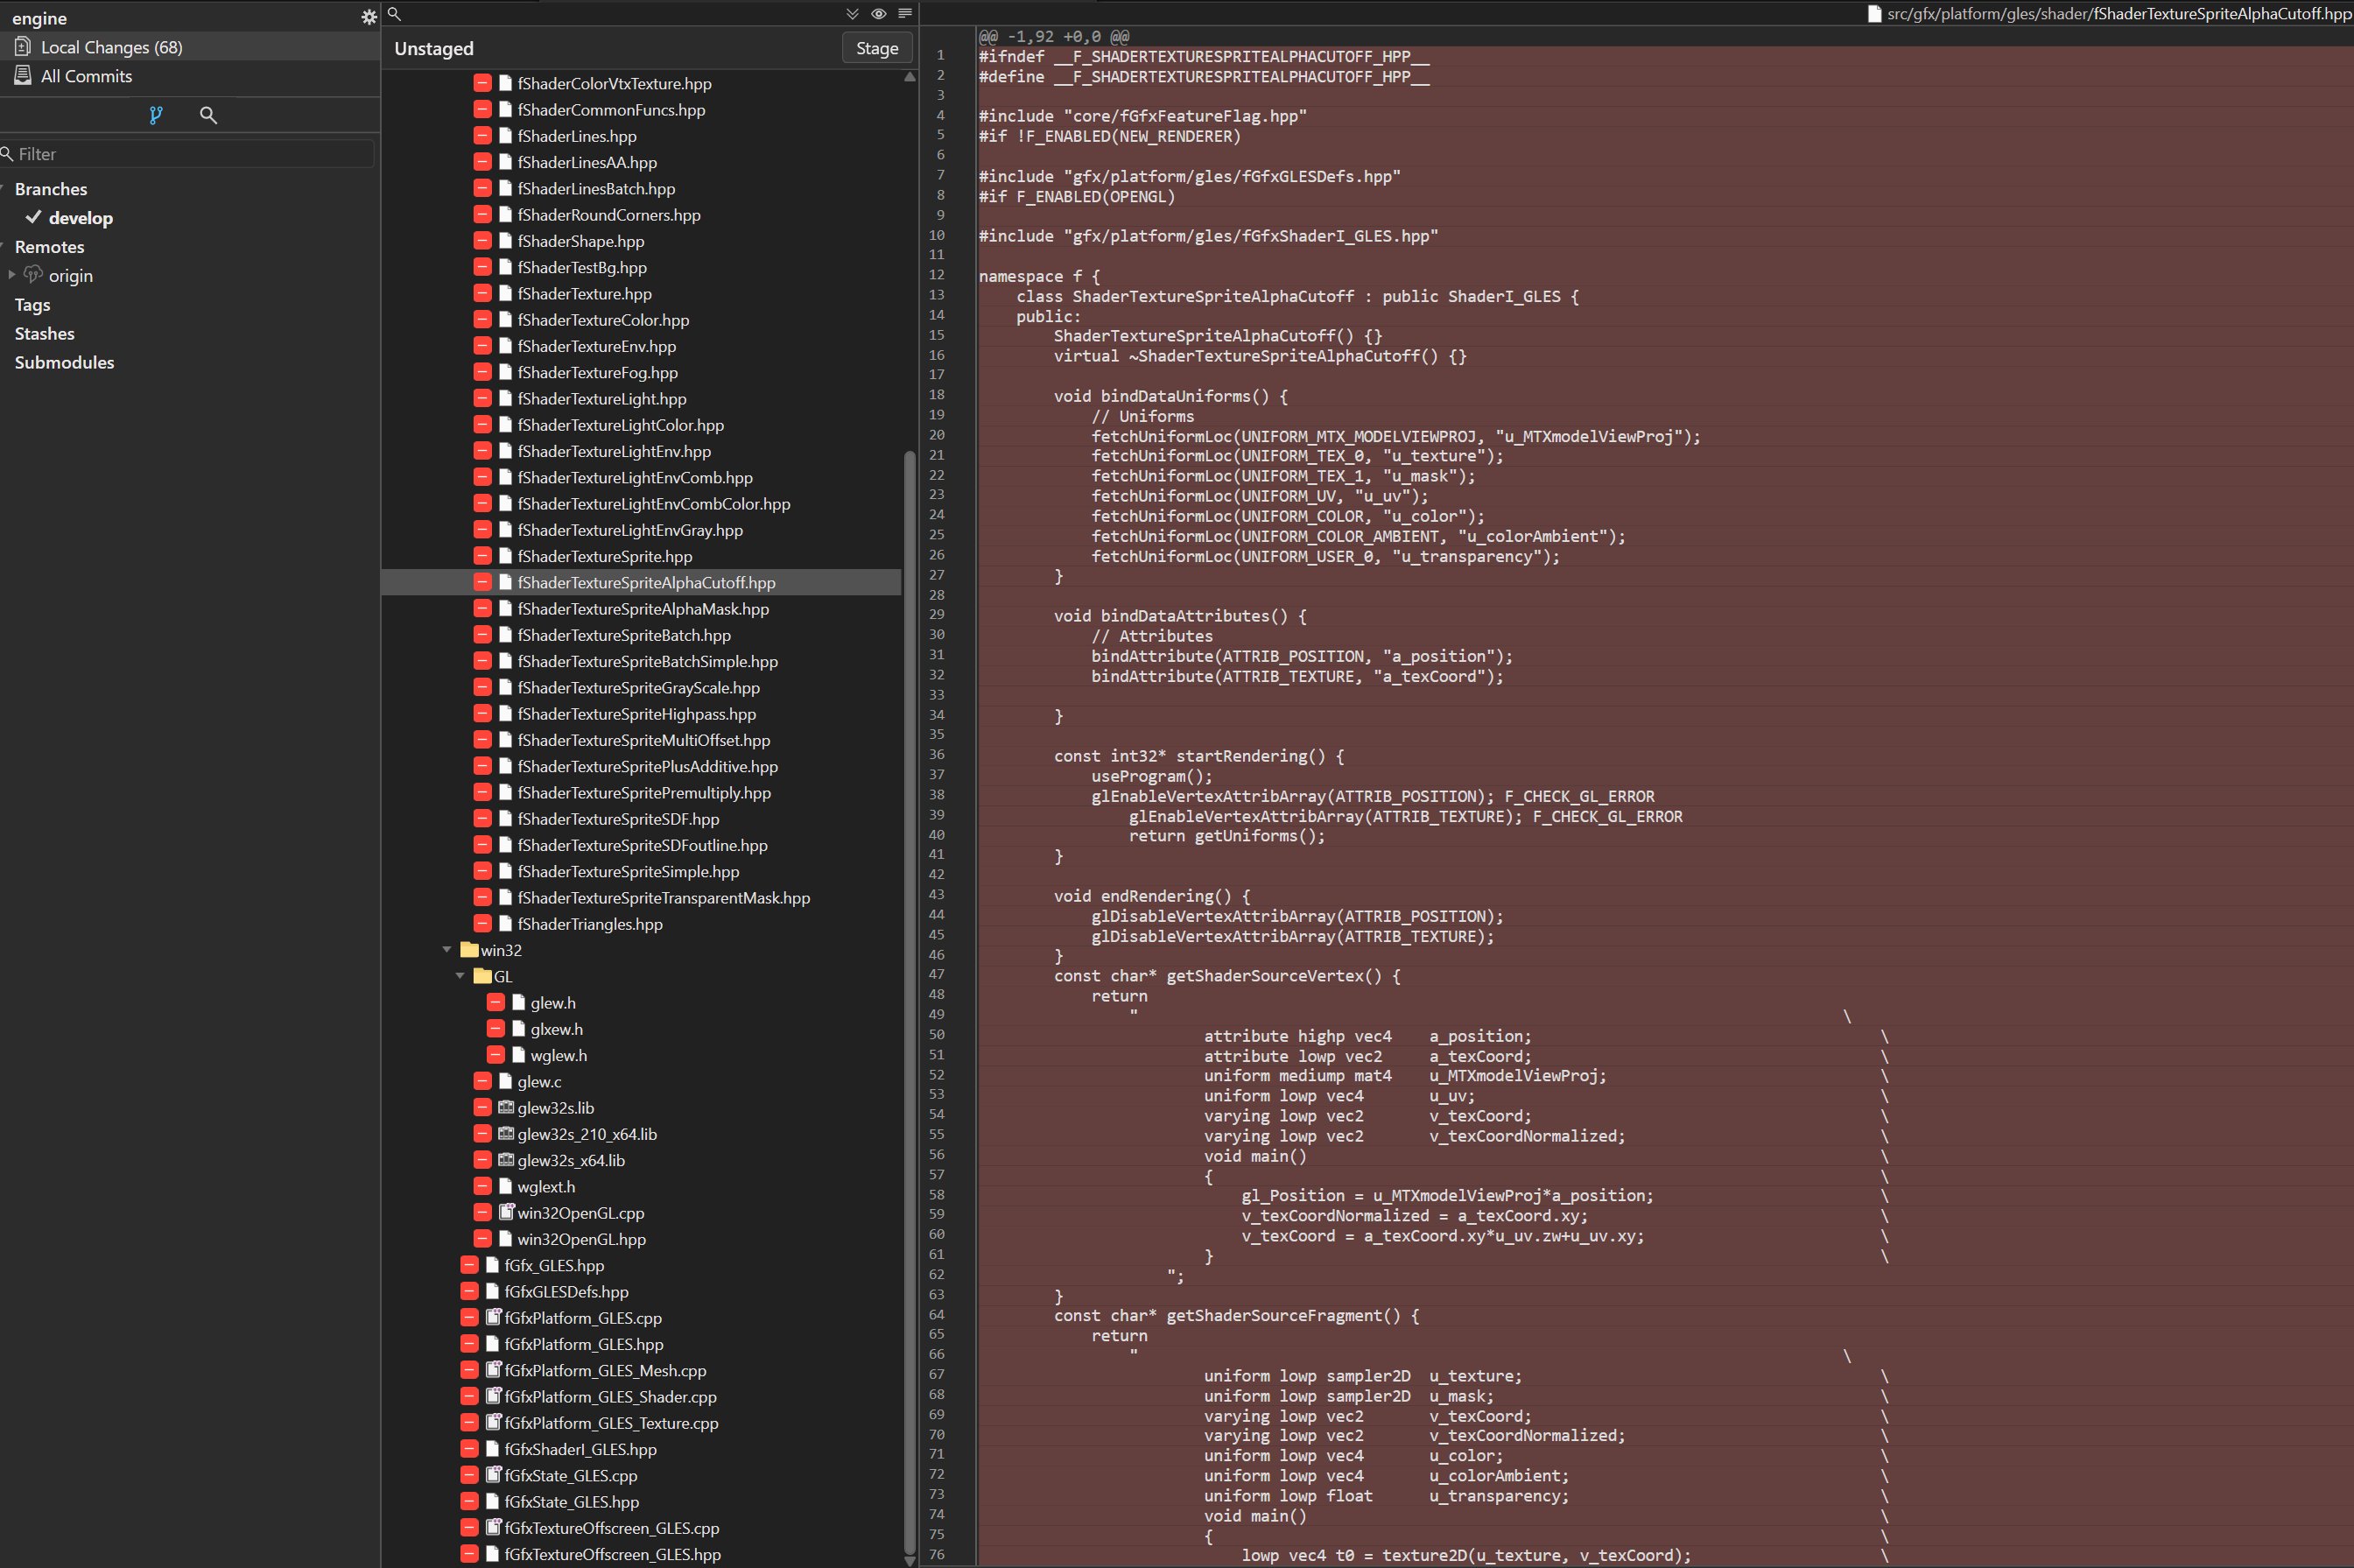Open Local Changes (68) view
The height and width of the screenshot is (1568, 2354).
(110, 47)
